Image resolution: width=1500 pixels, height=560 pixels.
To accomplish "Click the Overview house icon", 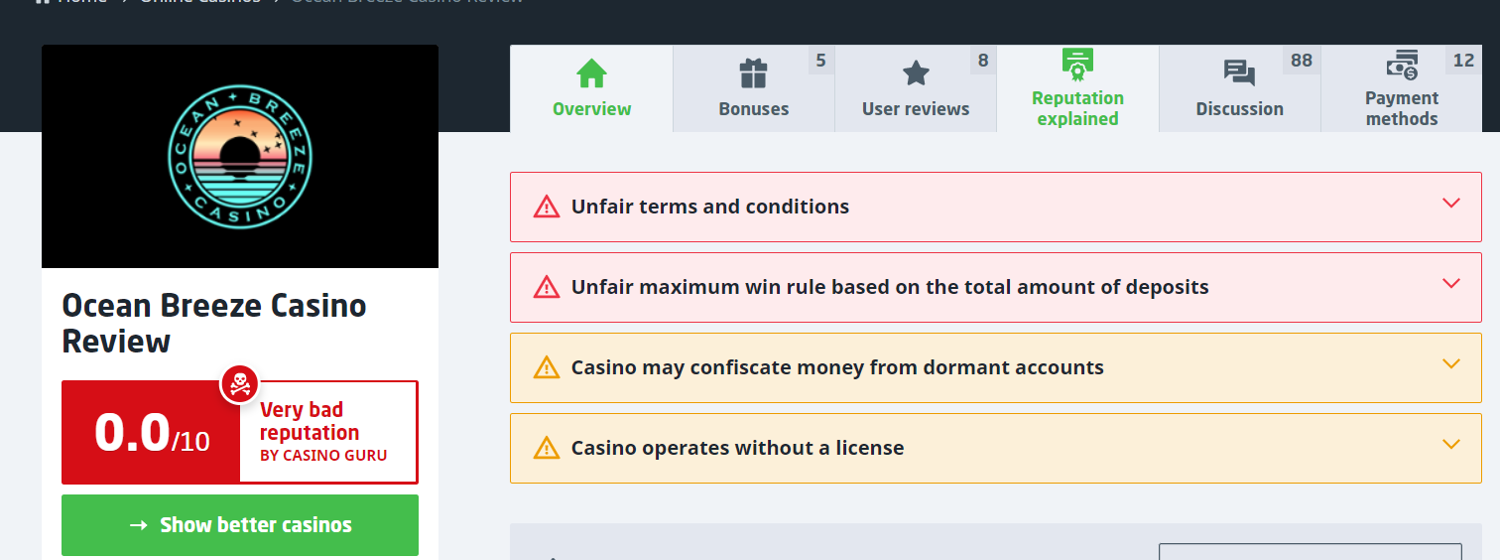I will click(591, 73).
